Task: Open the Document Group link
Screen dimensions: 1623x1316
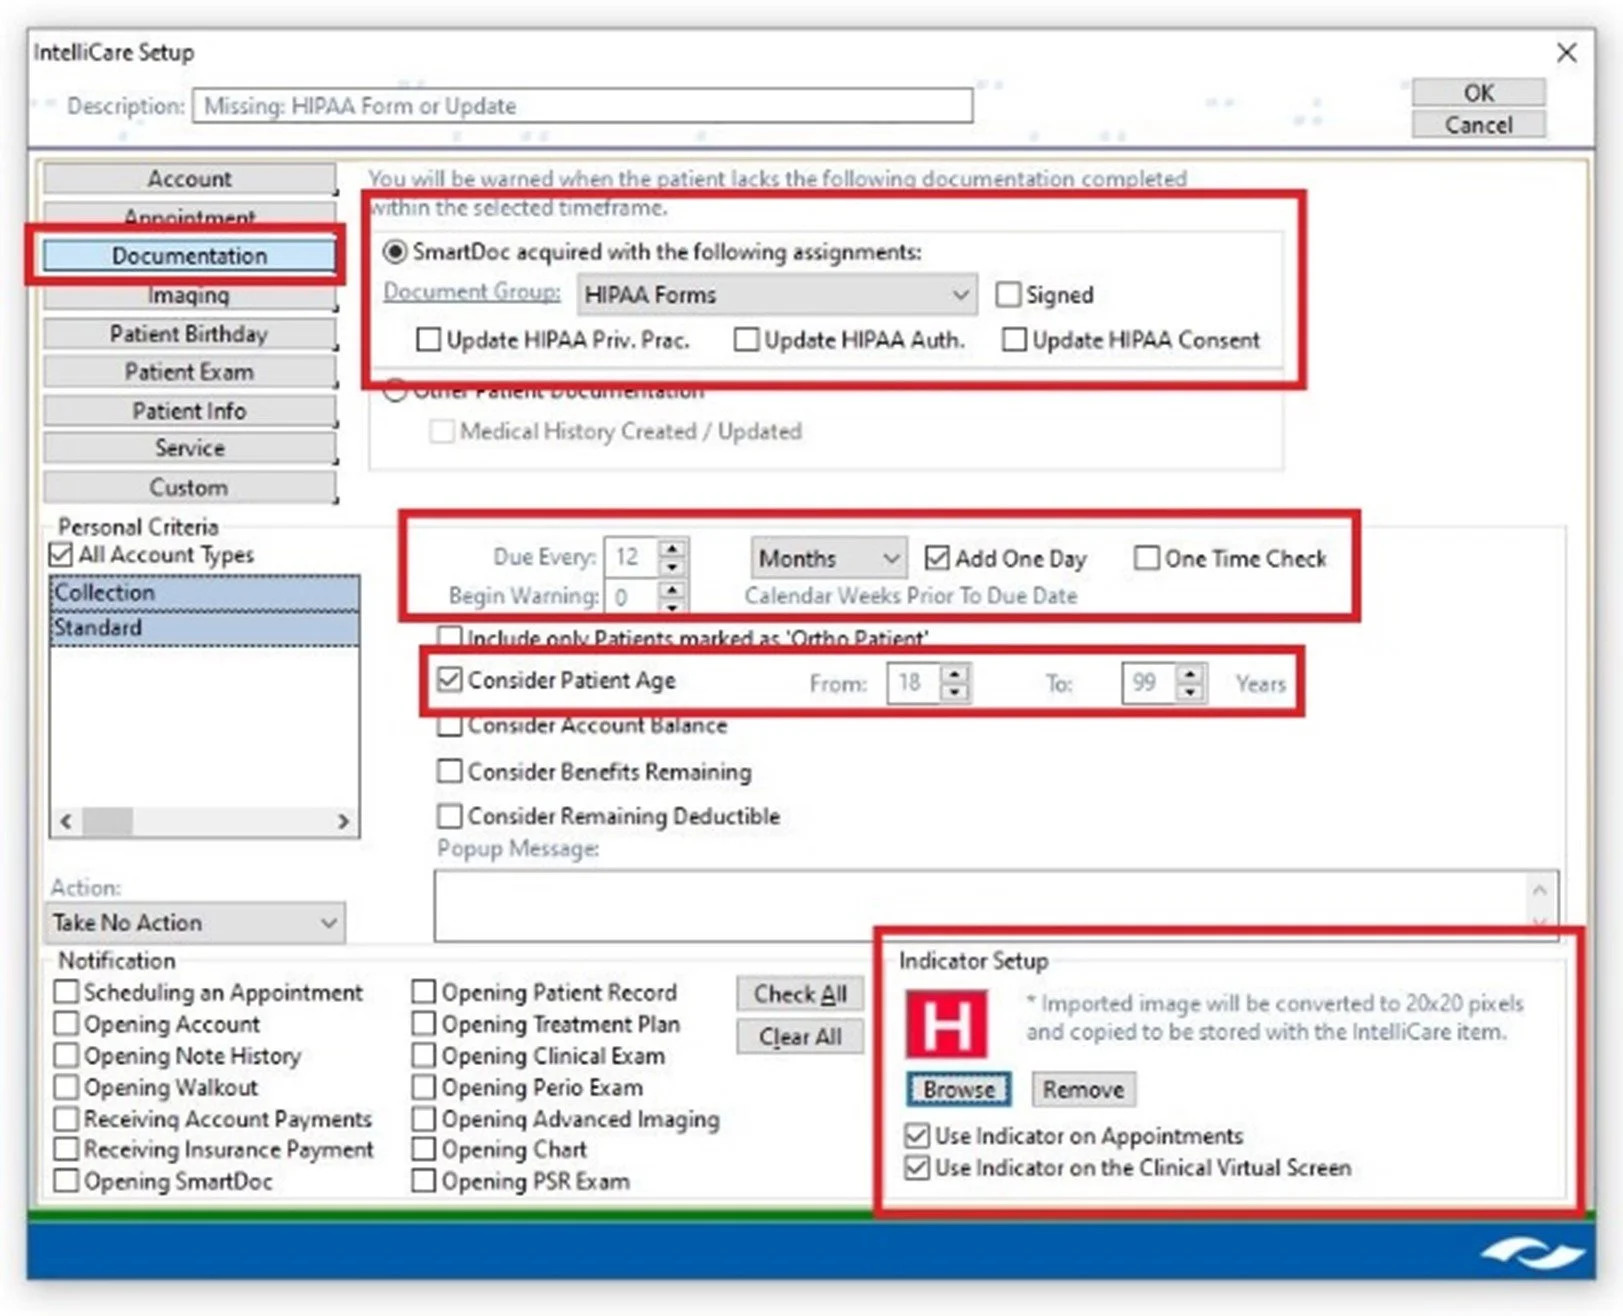Action: click(x=472, y=291)
